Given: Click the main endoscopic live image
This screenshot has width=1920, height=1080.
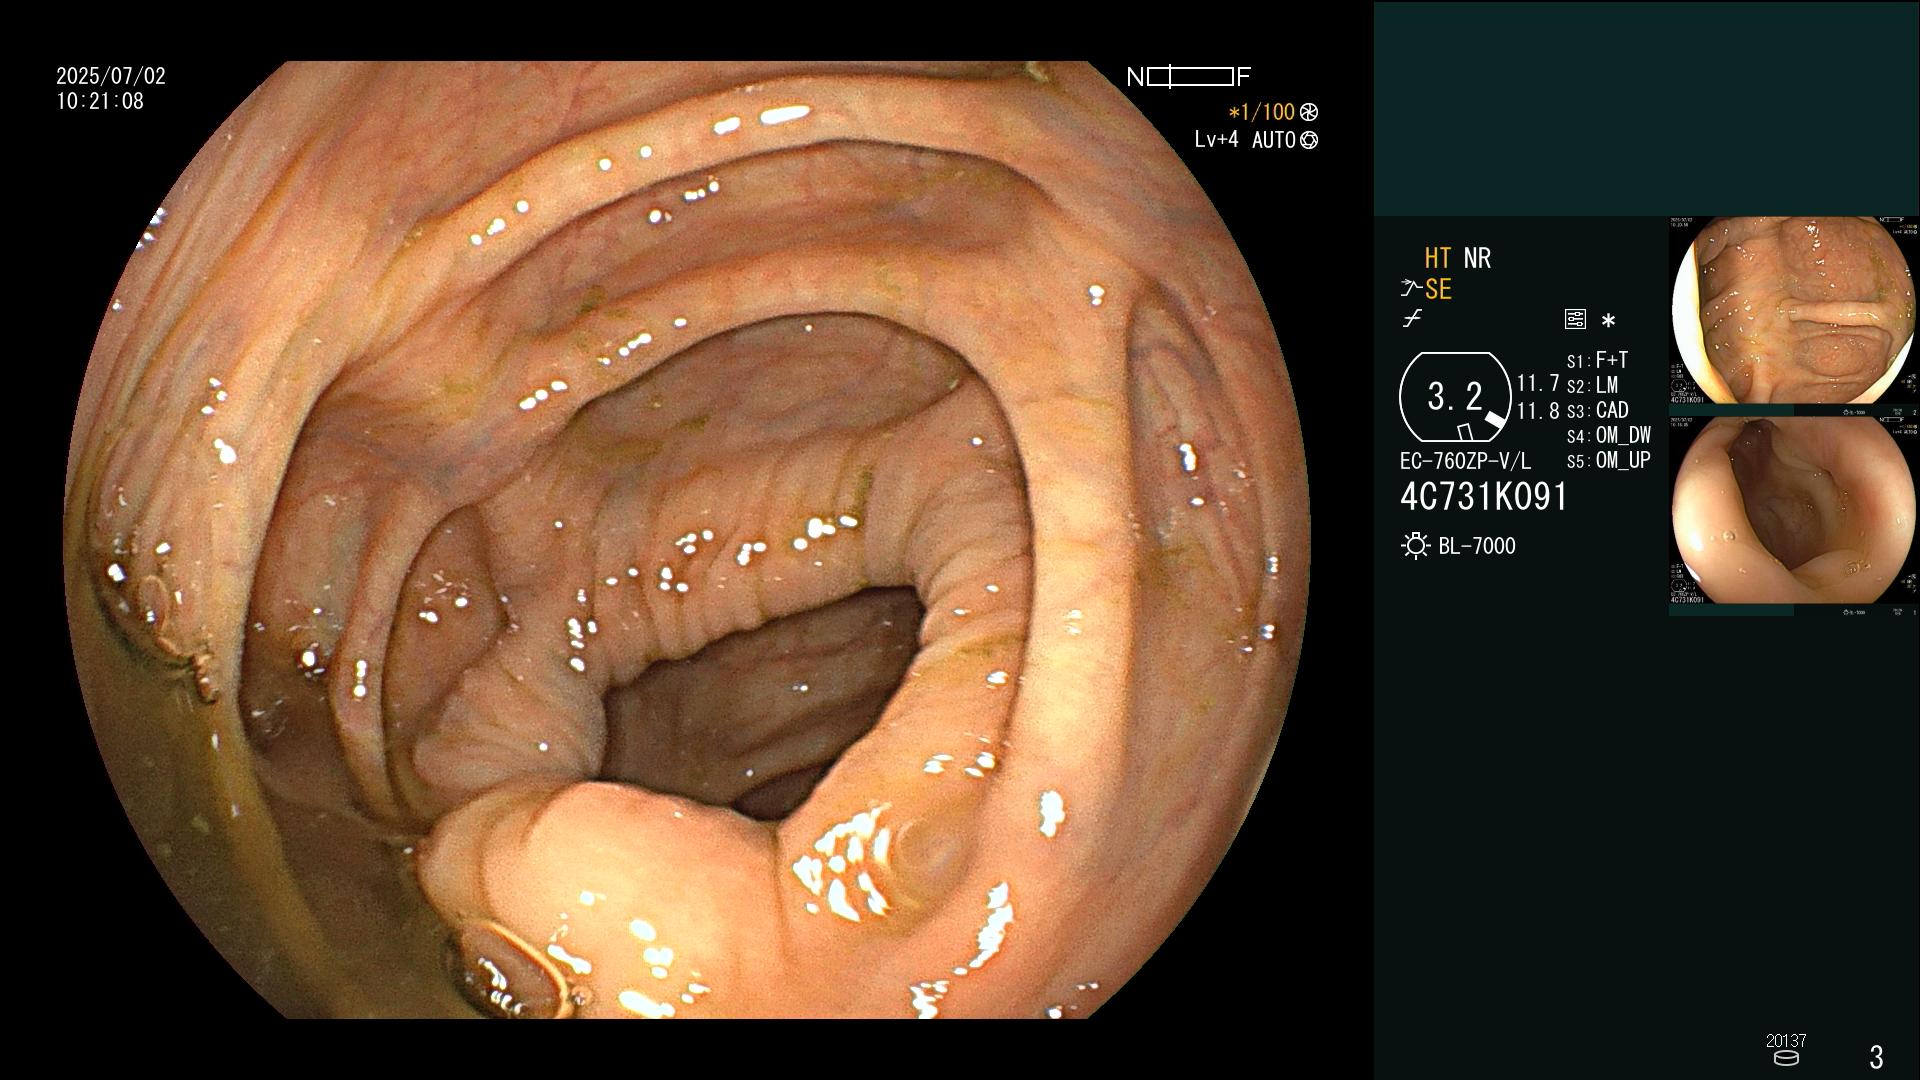Looking at the screenshot, I should tap(688, 540).
